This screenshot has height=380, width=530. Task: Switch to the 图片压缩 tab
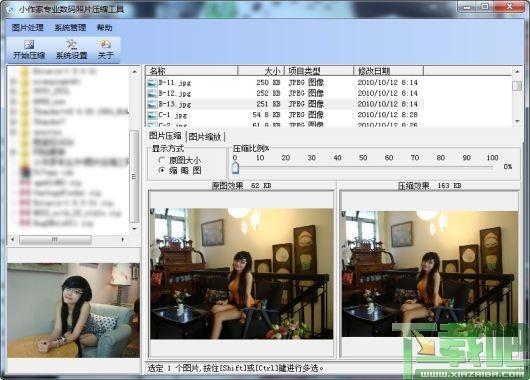pyautogui.click(x=165, y=136)
